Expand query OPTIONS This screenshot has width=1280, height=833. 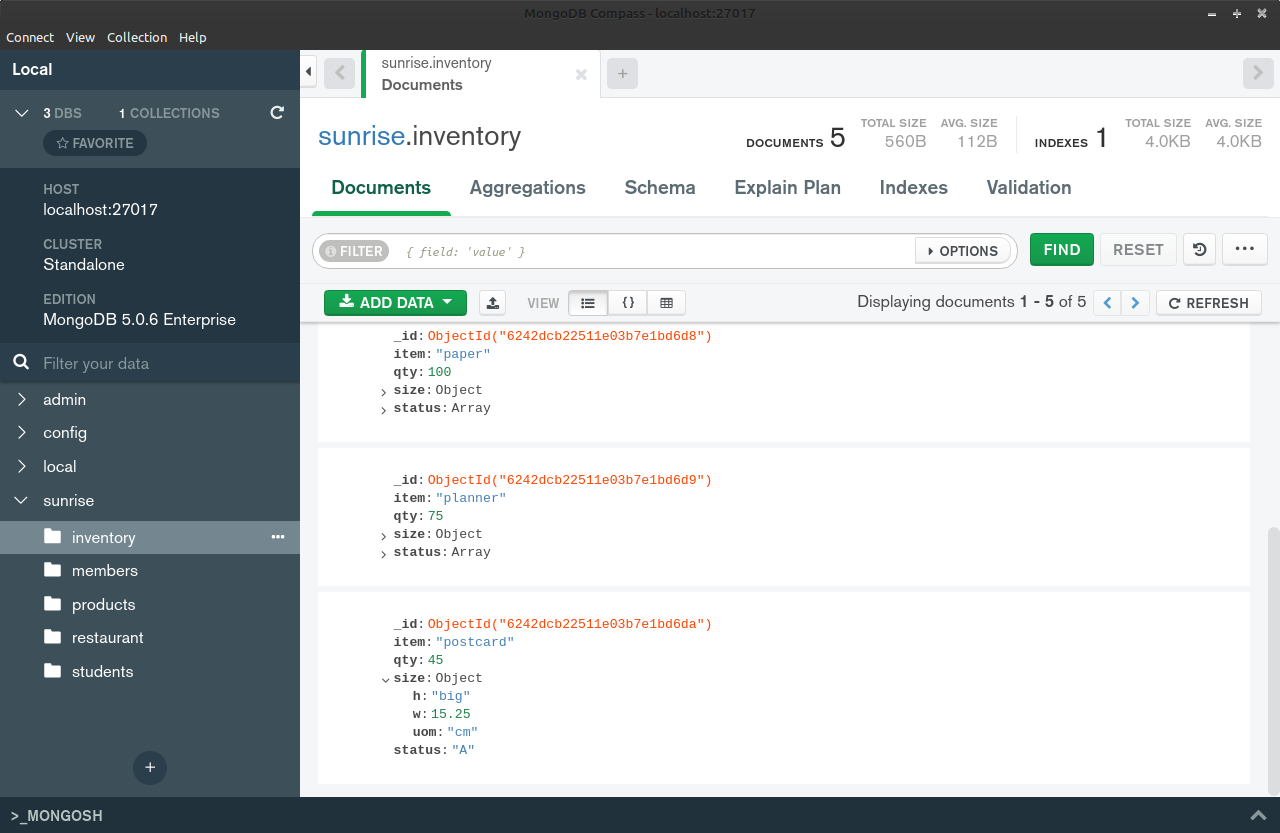[x=963, y=251]
